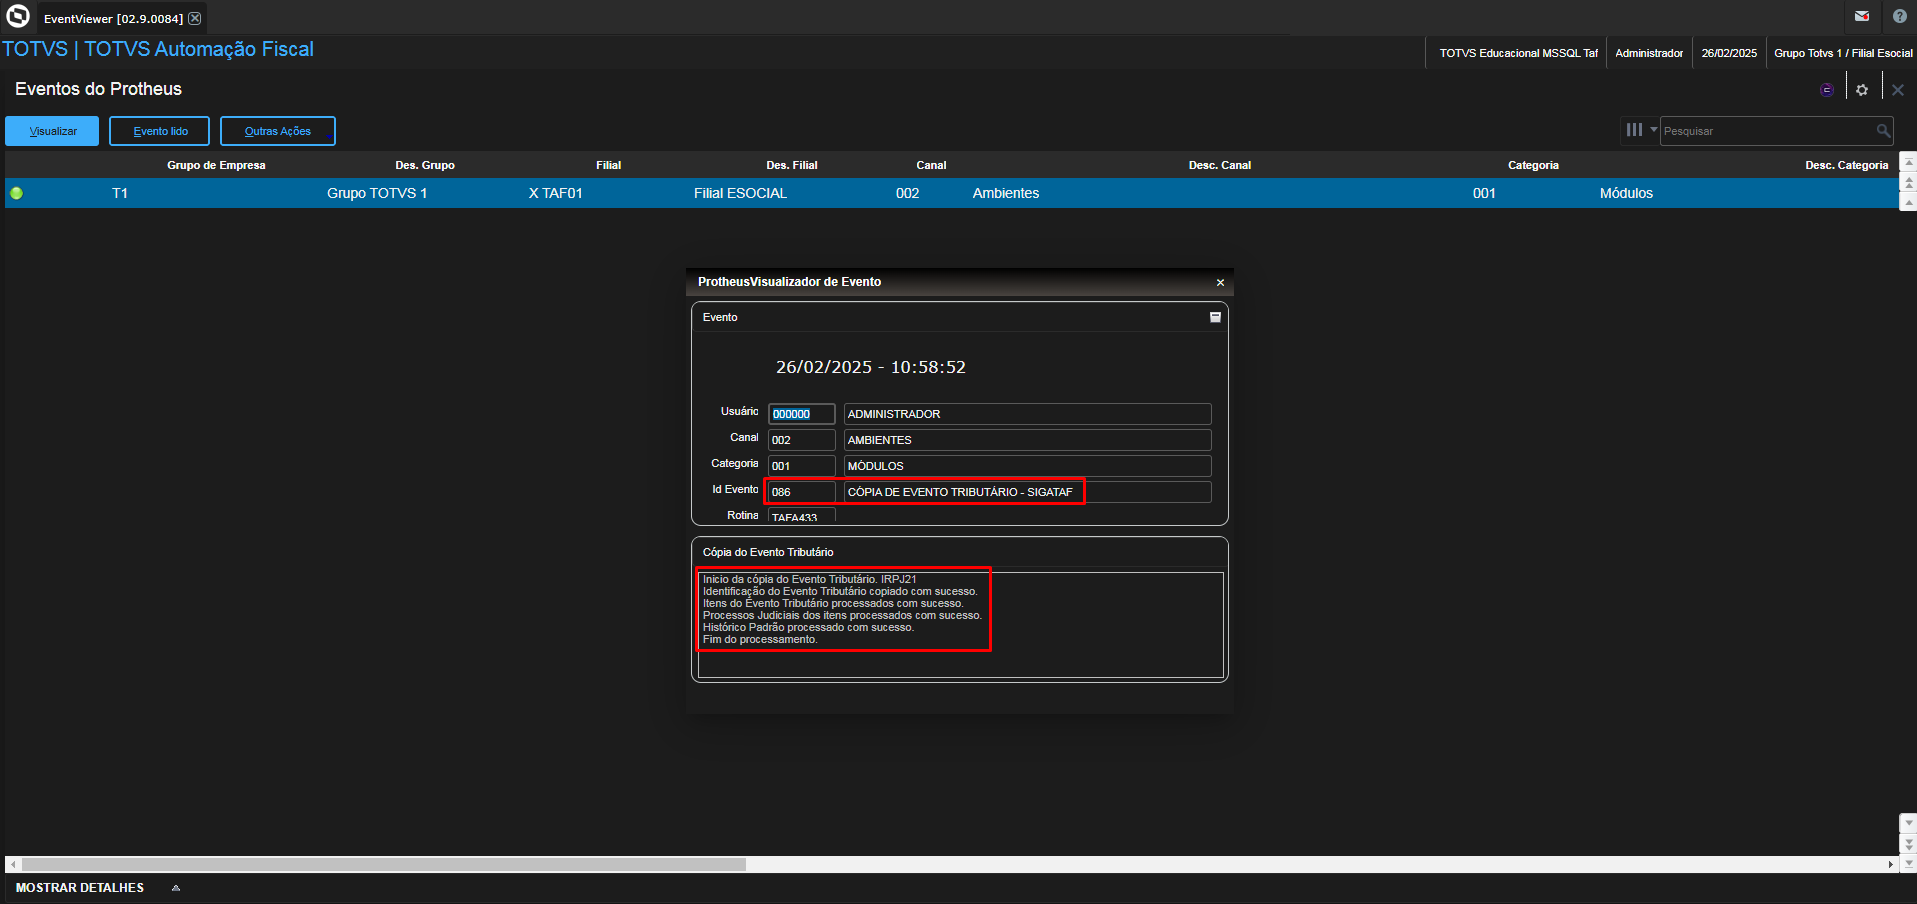Click the 'Grupo TOTVS 1' cell
Image resolution: width=1917 pixels, height=904 pixels.
point(377,193)
